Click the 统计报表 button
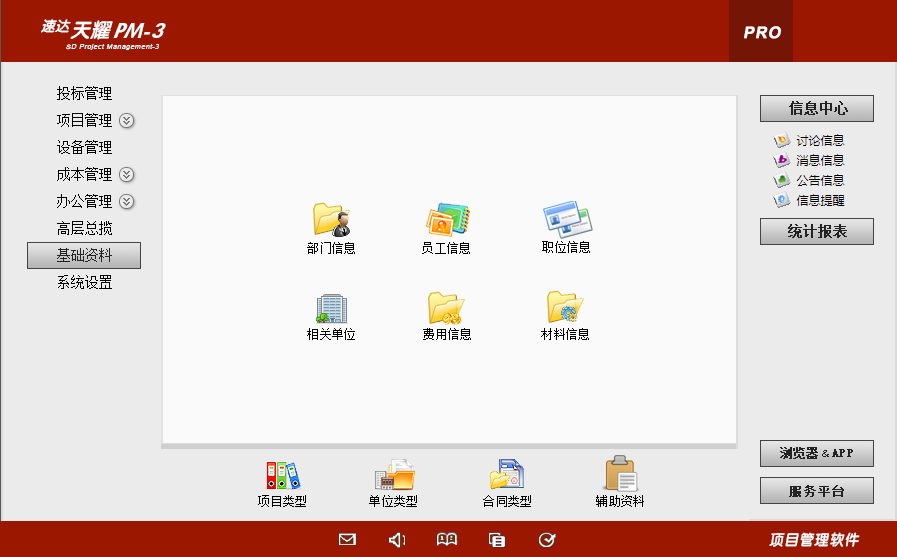 coord(816,232)
